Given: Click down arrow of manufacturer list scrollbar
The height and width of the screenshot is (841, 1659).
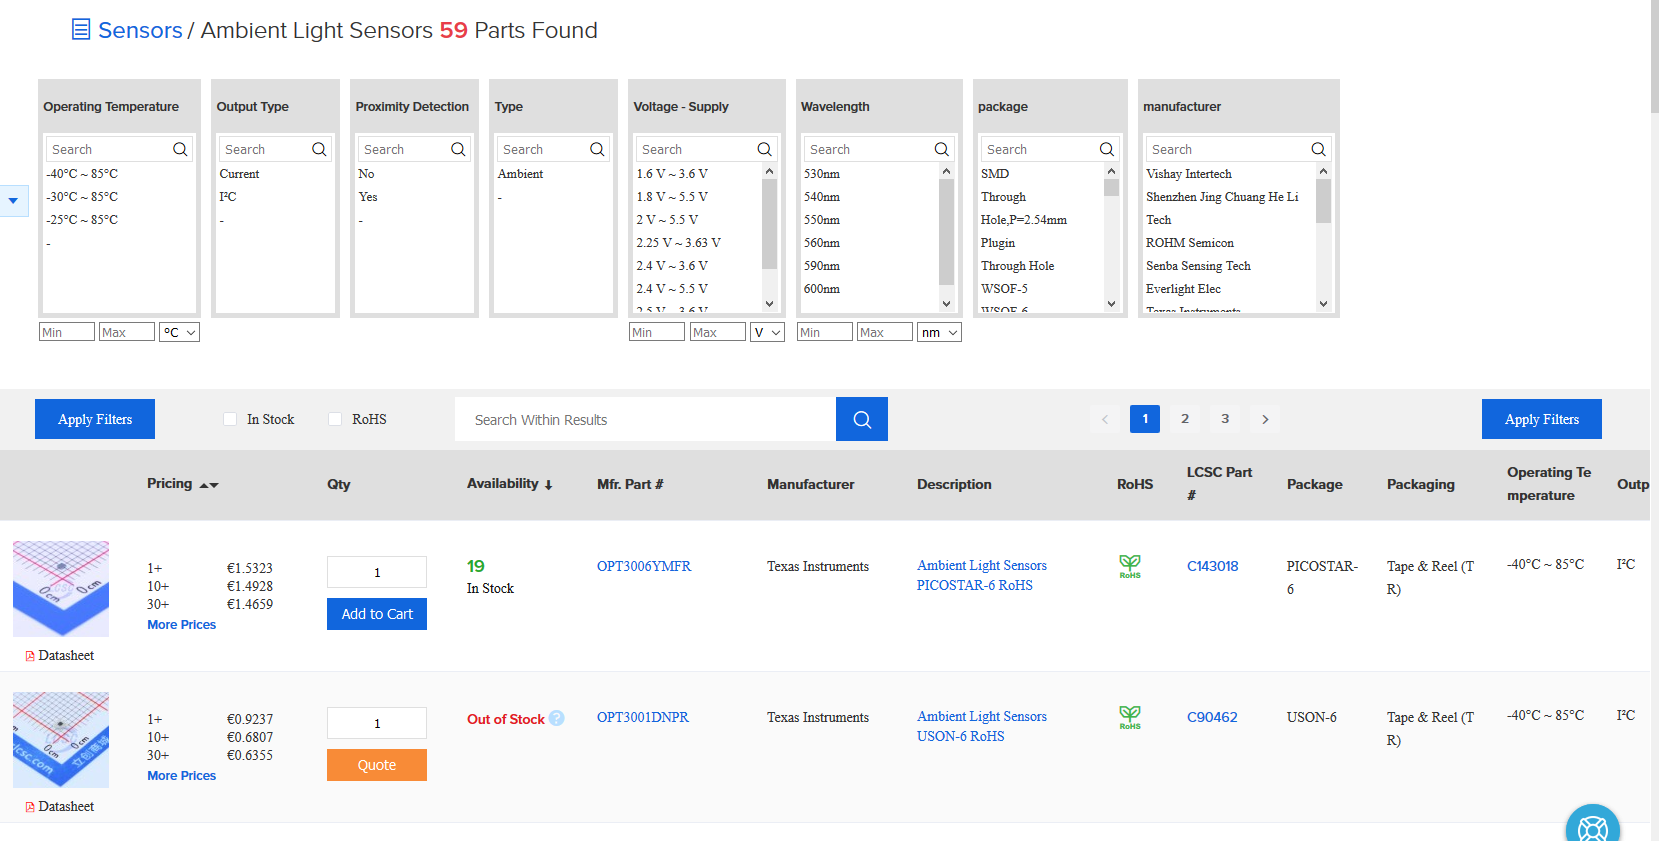Looking at the screenshot, I should tap(1323, 303).
